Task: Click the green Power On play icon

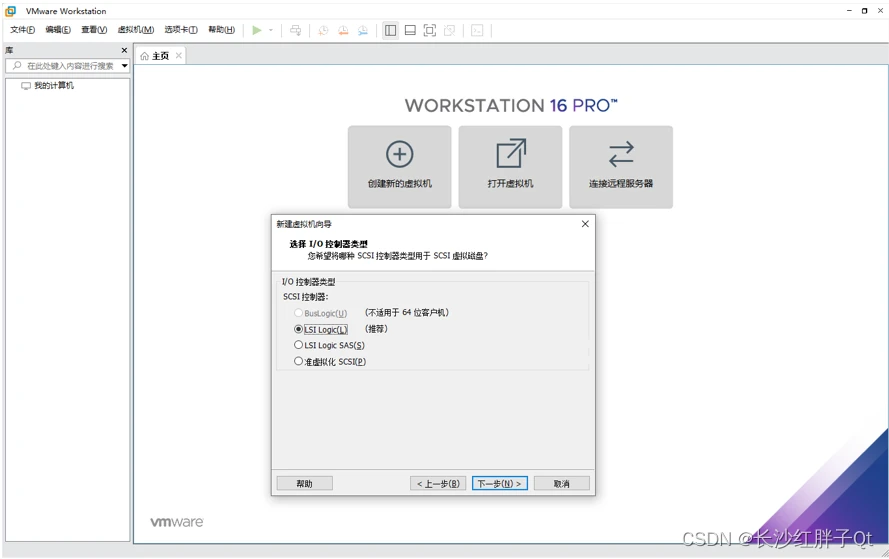Action: pyautogui.click(x=257, y=30)
